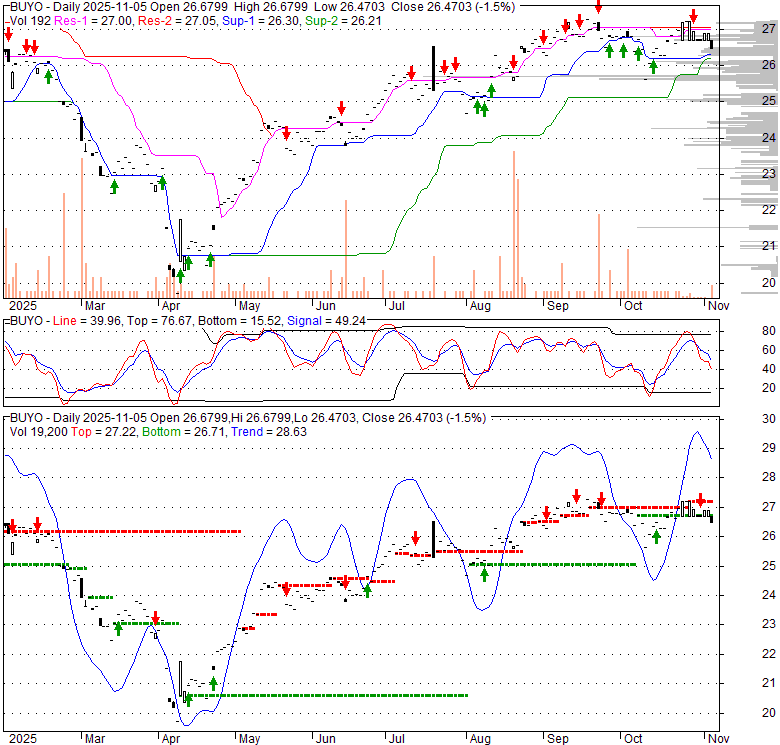Click the long green dashed support line

tap(330, 695)
